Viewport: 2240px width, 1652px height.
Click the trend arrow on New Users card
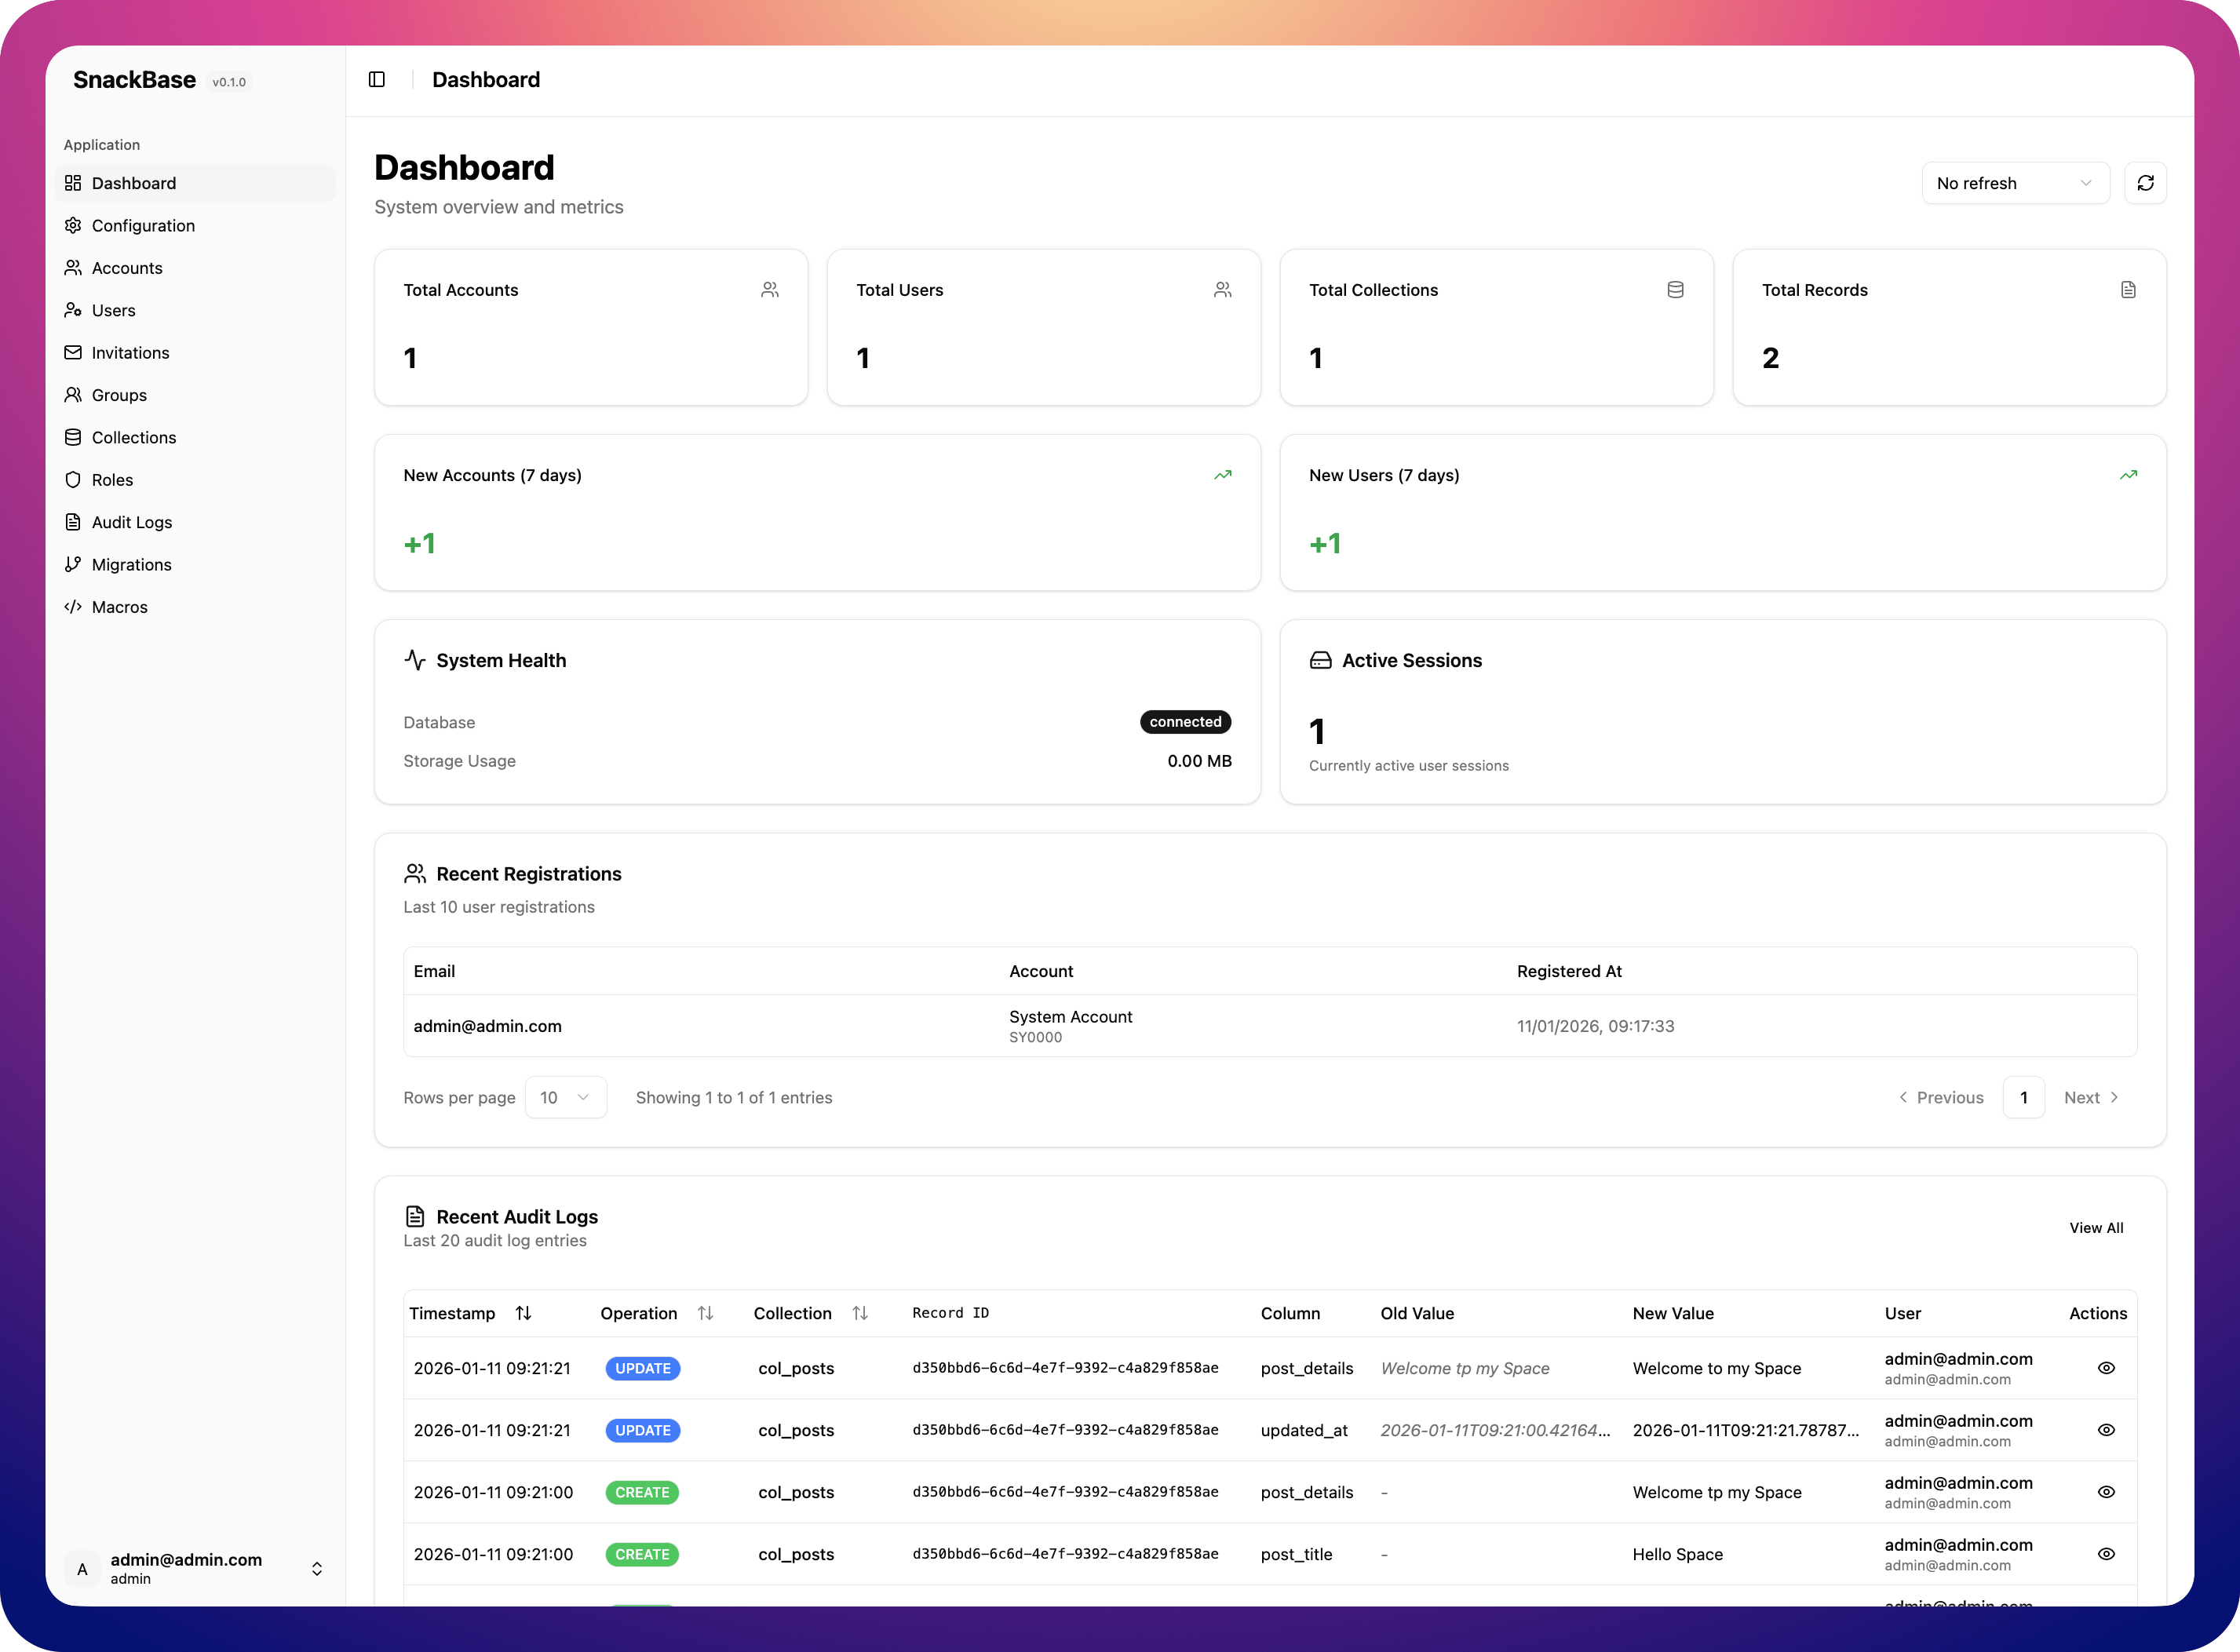pos(2128,475)
